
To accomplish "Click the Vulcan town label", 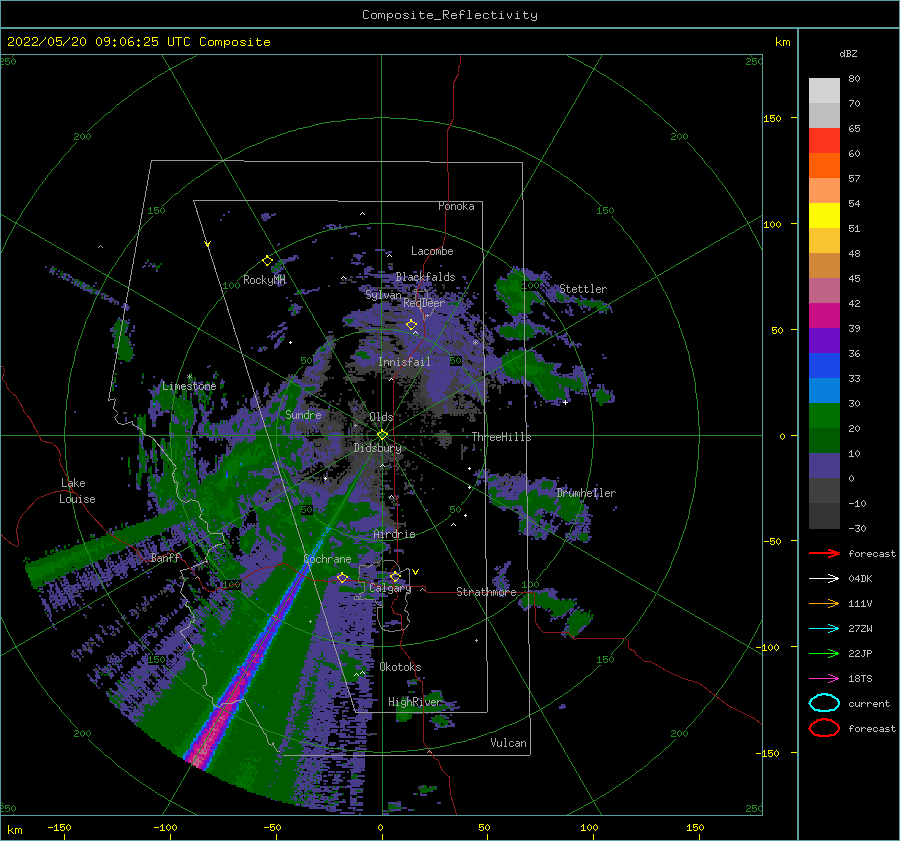I will (509, 743).
